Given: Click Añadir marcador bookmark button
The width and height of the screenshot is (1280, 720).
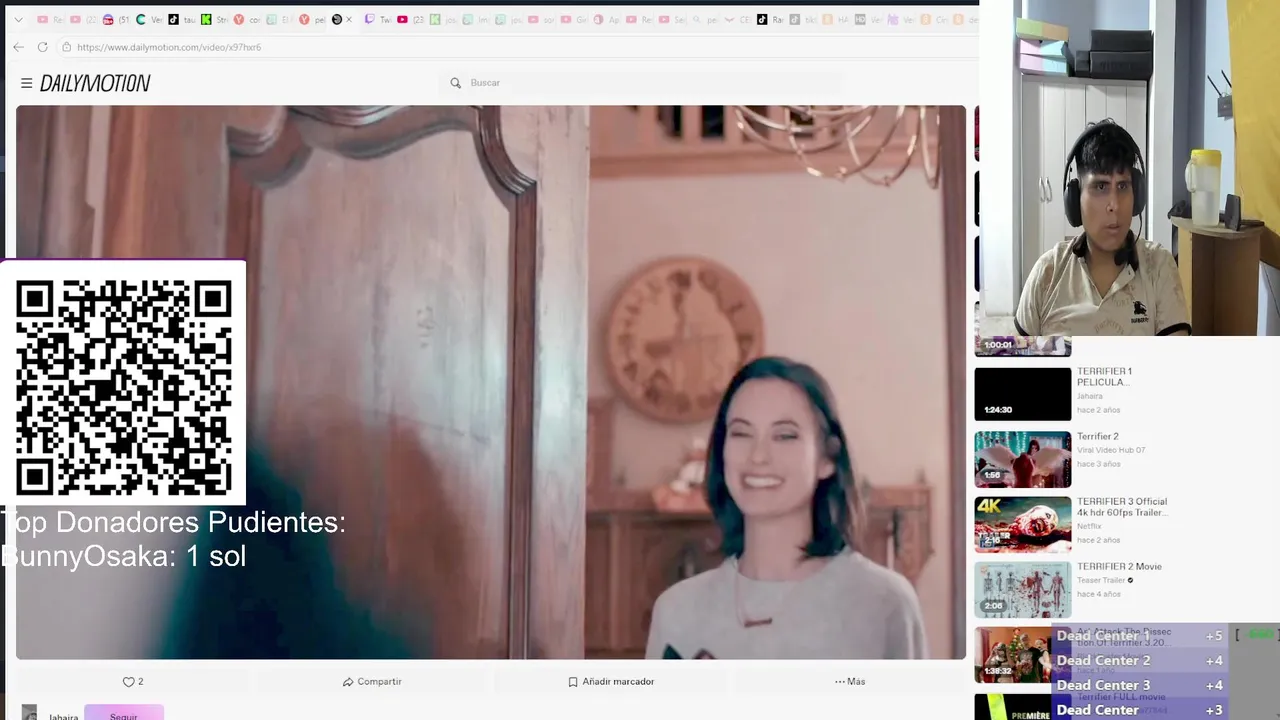Looking at the screenshot, I should click(611, 682).
